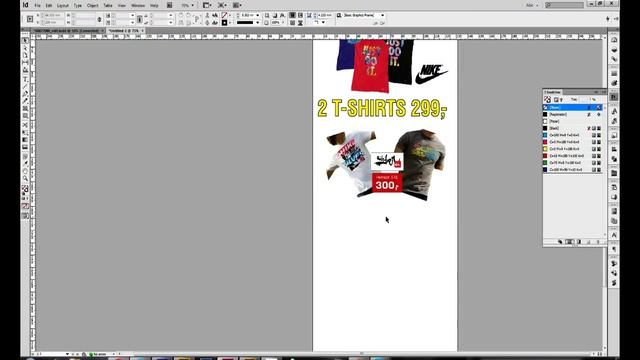Open the Arrange Documents dropdown
Image resolution: width=640 pixels, height=360 pixels.
(237, 5)
